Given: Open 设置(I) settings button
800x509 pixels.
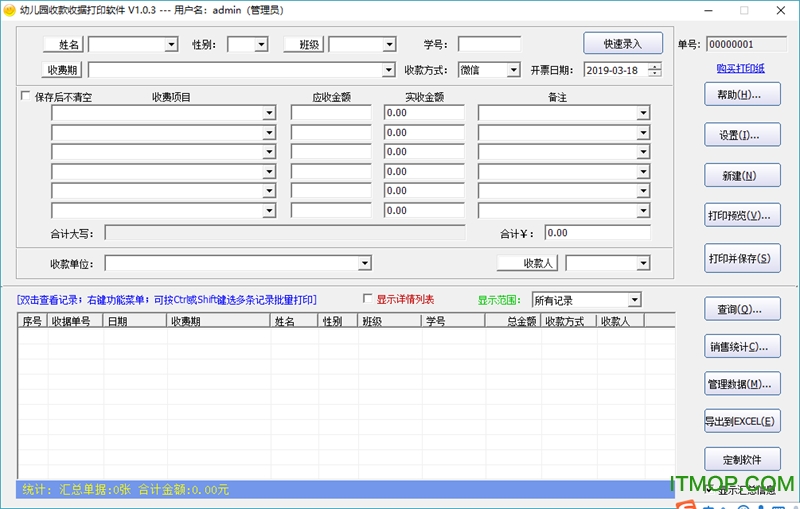Looking at the screenshot, I should [x=741, y=135].
